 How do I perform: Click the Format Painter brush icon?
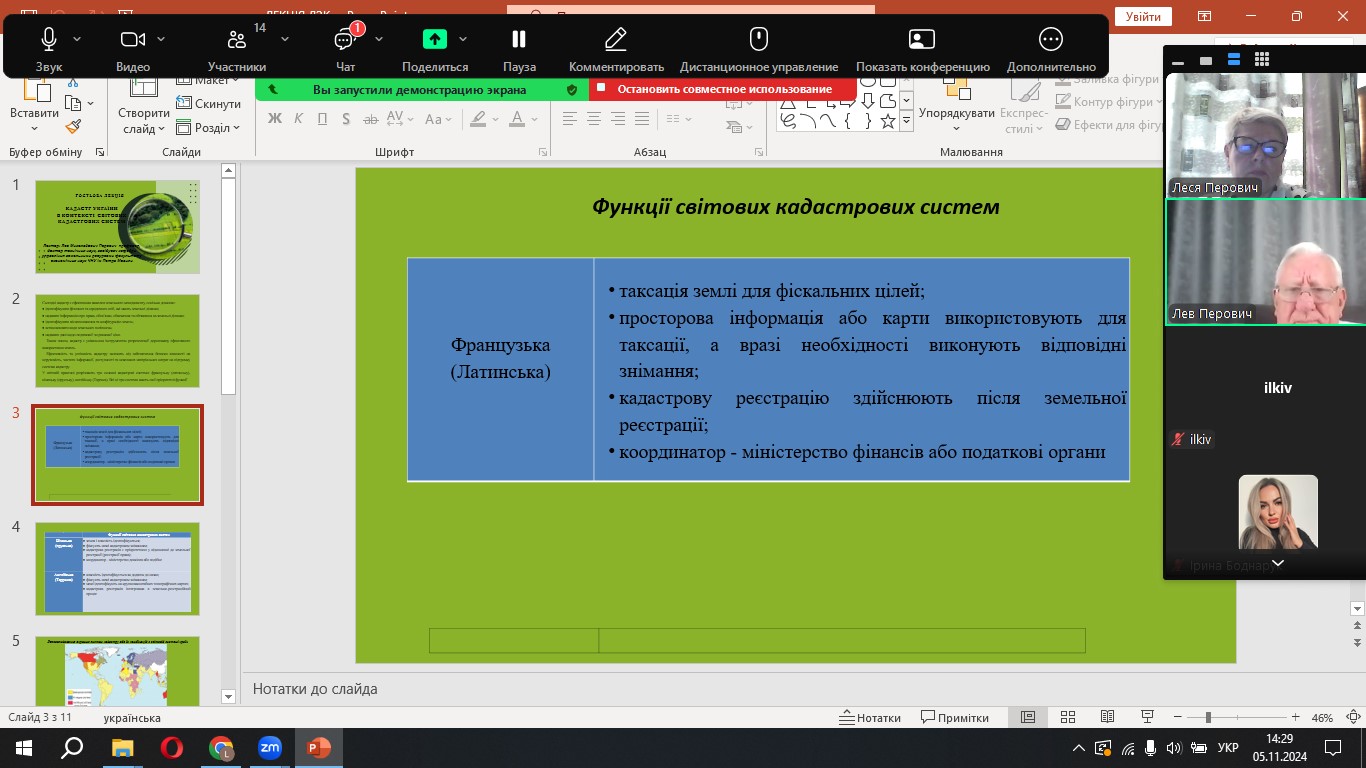click(73, 126)
